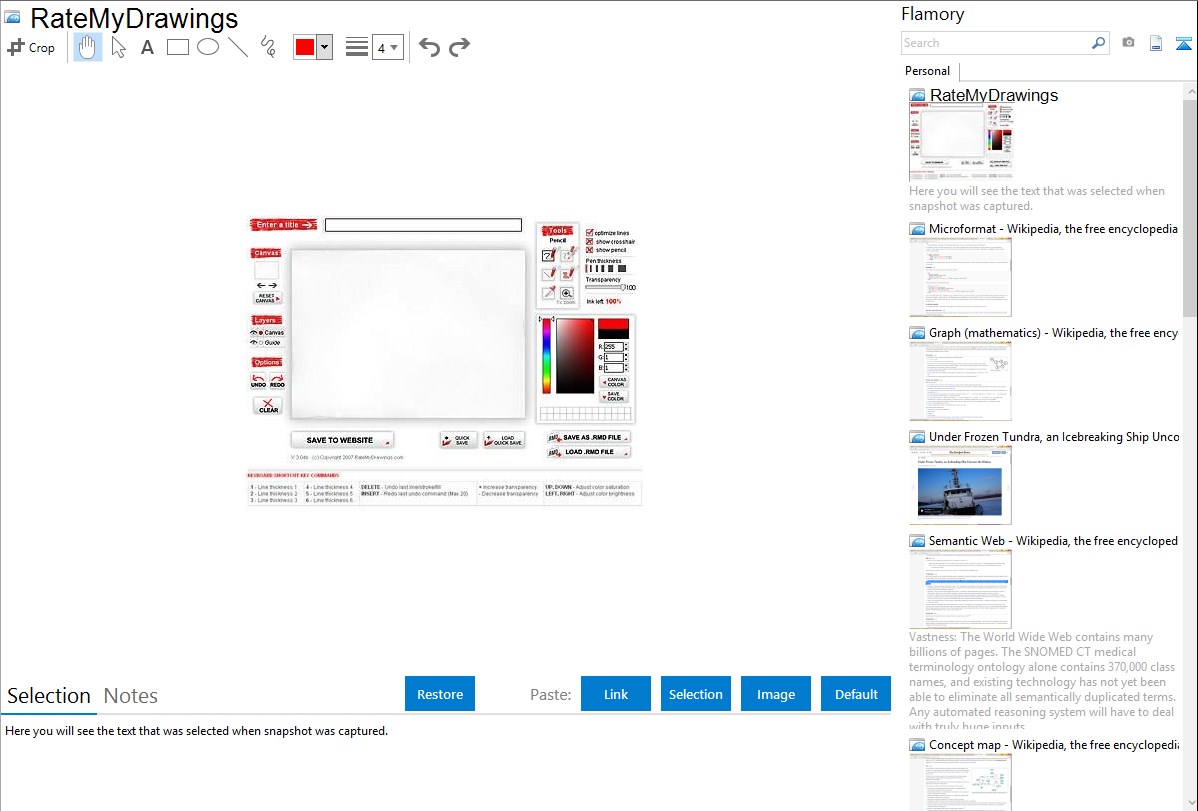Redo the last annotation
This screenshot has height=811, width=1198.
(459, 47)
